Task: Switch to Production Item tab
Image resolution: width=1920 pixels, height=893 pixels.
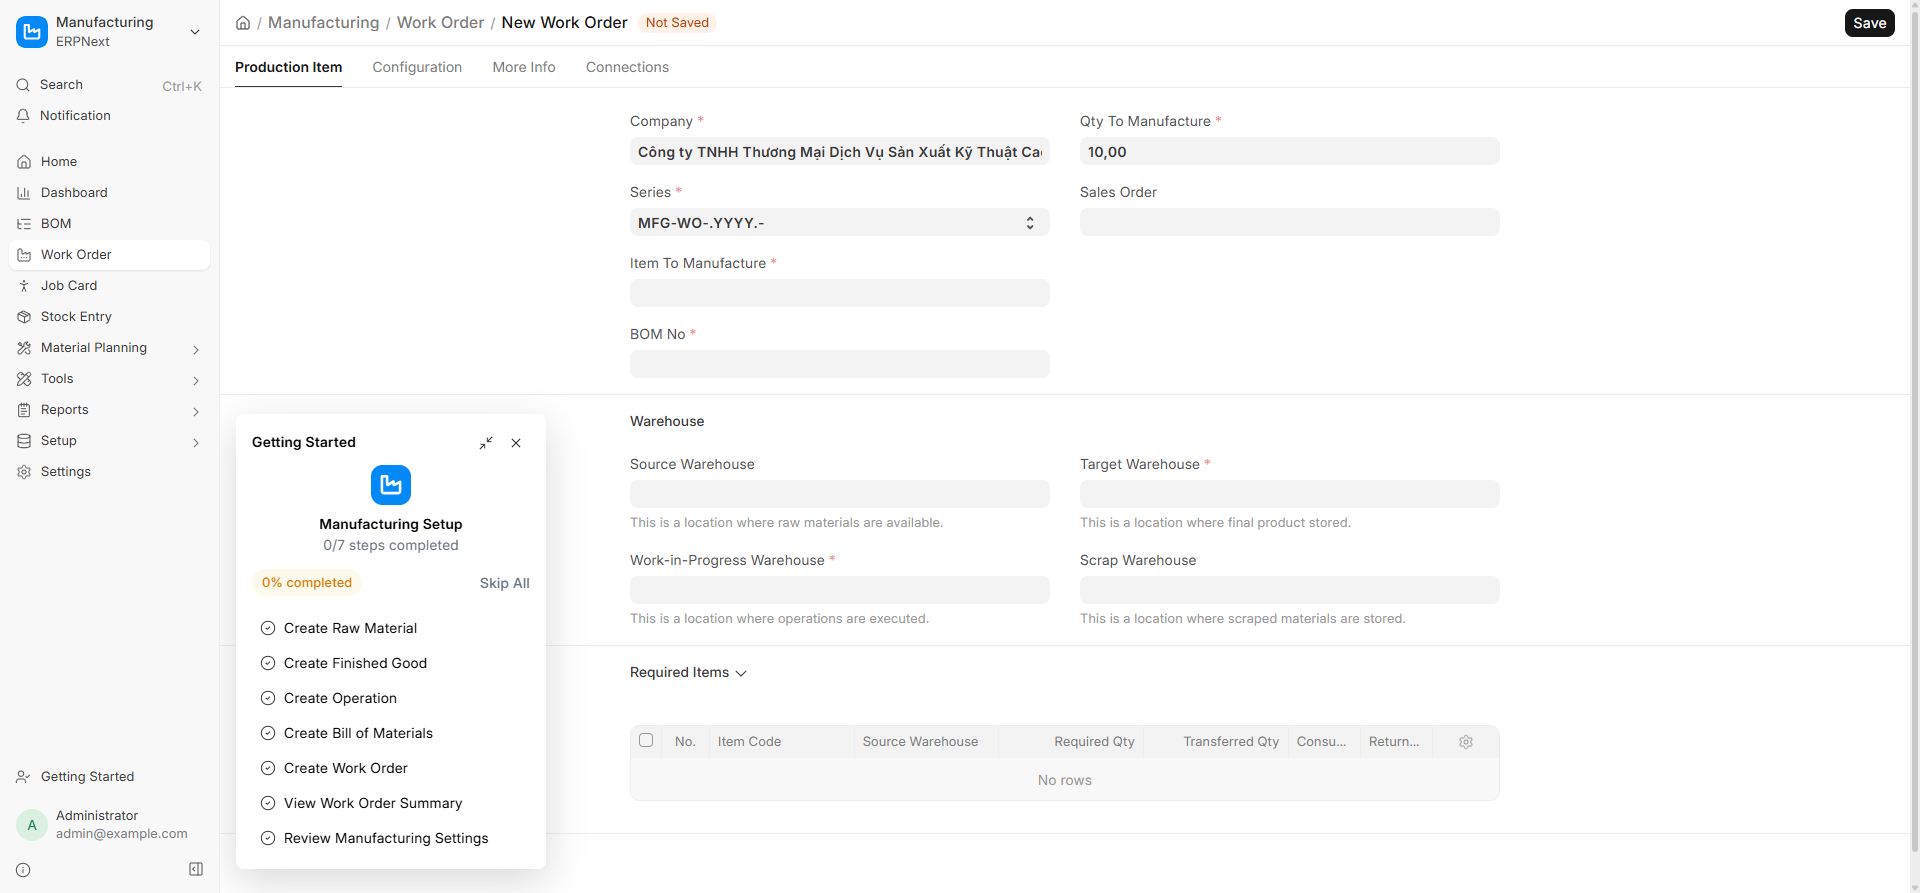Action: tap(288, 67)
